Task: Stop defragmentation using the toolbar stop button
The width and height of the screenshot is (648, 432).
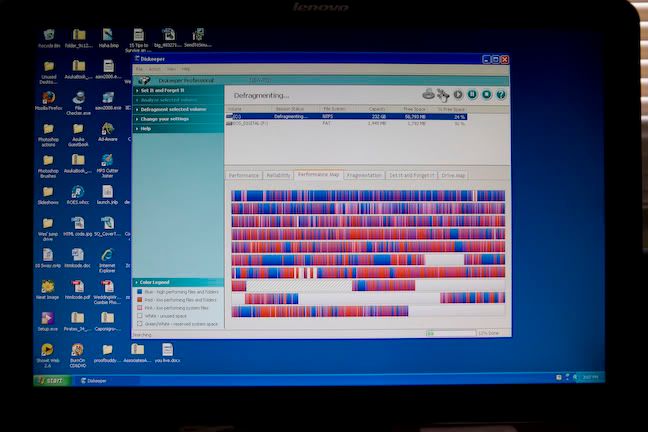Action: pyautogui.click(x=486, y=95)
